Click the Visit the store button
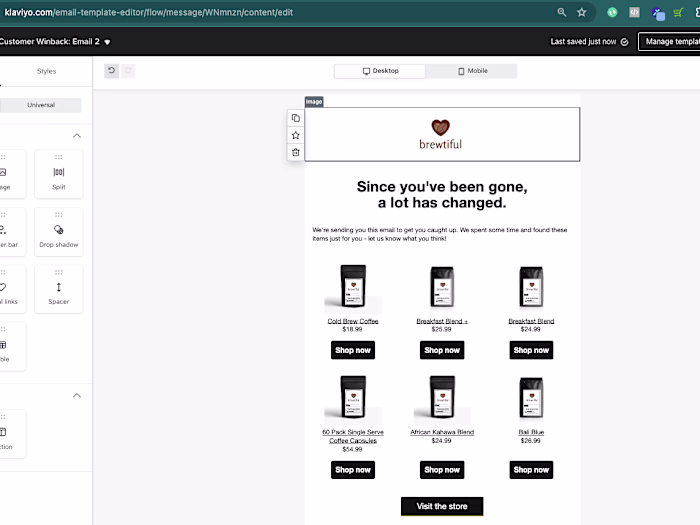 tap(442, 506)
